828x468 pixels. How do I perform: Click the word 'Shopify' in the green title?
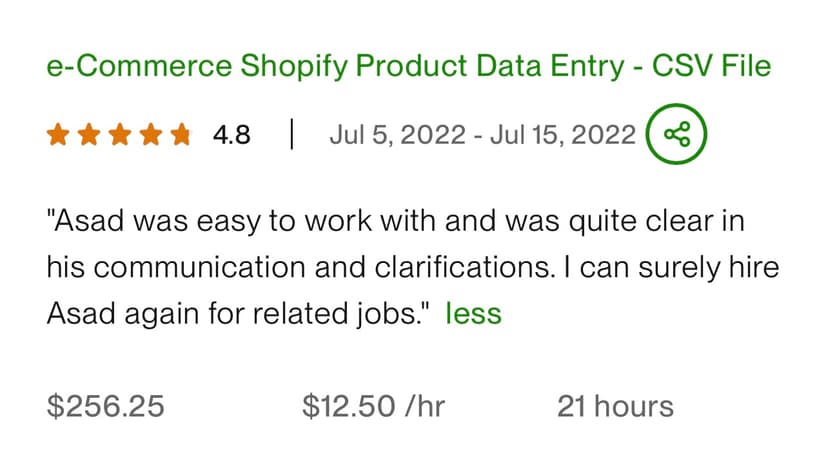click(294, 68)
